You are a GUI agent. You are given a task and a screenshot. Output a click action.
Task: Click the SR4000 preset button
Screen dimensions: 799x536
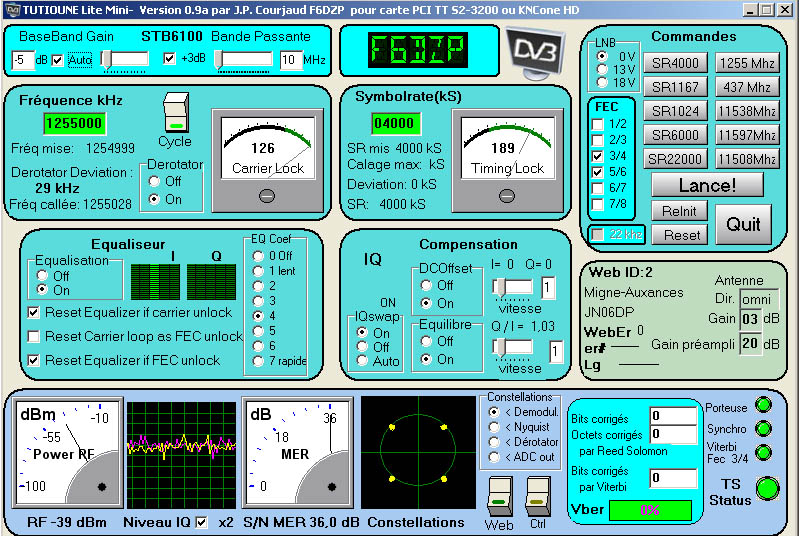(x=675, y=63)
